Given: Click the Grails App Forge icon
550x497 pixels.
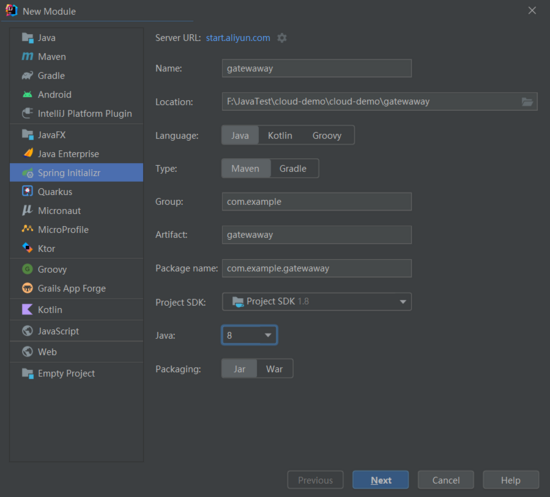Looking at the screenshot, I should tap(27, 288).
